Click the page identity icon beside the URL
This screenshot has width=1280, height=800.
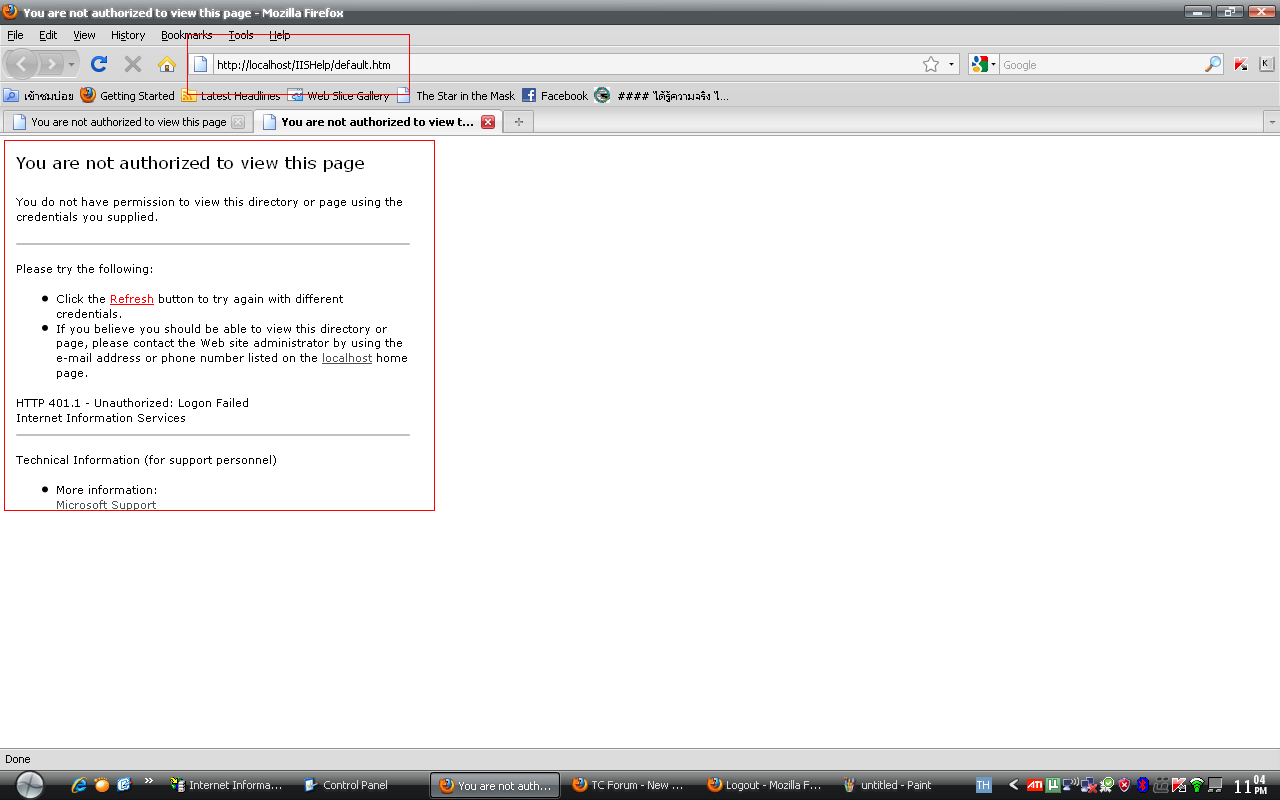(x=200, y=65)
